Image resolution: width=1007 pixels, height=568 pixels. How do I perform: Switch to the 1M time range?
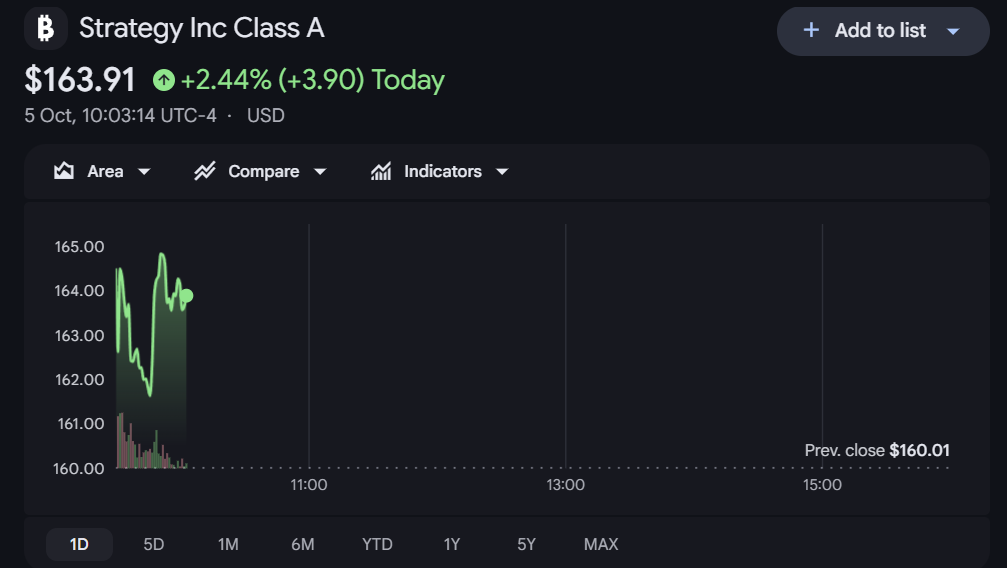228,544
